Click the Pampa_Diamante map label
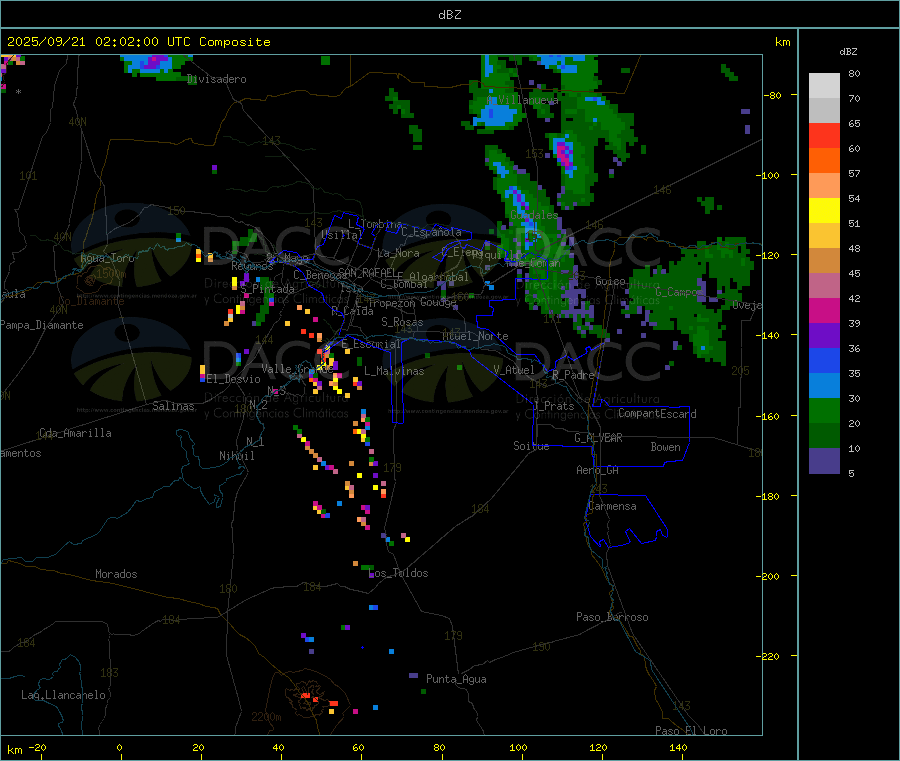900x761 pixels. pos(42,325)
